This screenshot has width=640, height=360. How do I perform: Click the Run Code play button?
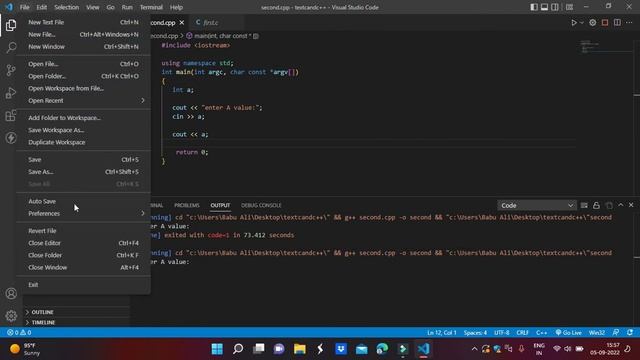pyautogui.click(x=573, y=22)
